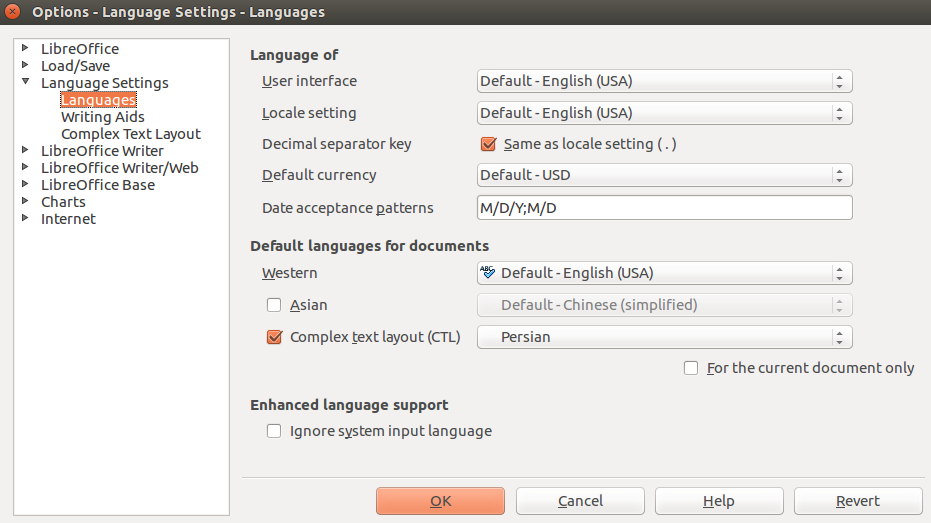Confirm settings with the OK button

coord(441,501)
